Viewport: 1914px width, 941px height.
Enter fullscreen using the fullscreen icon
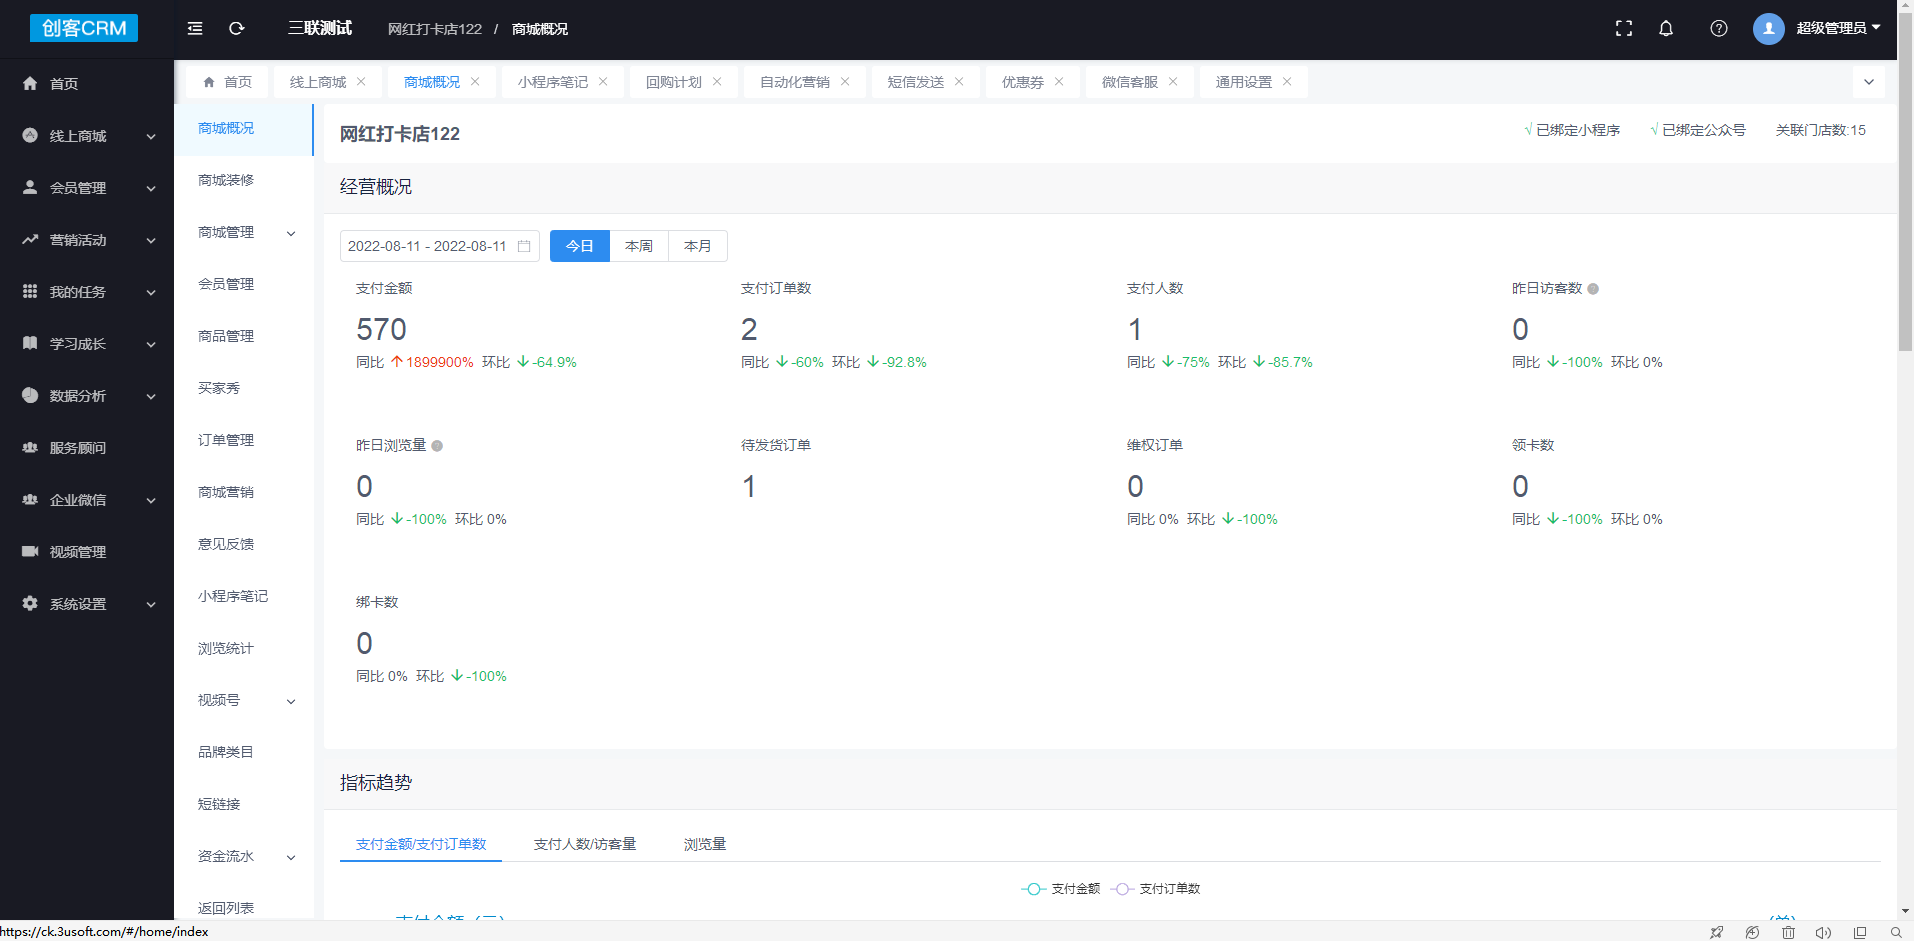click(x=1624, y=28)
